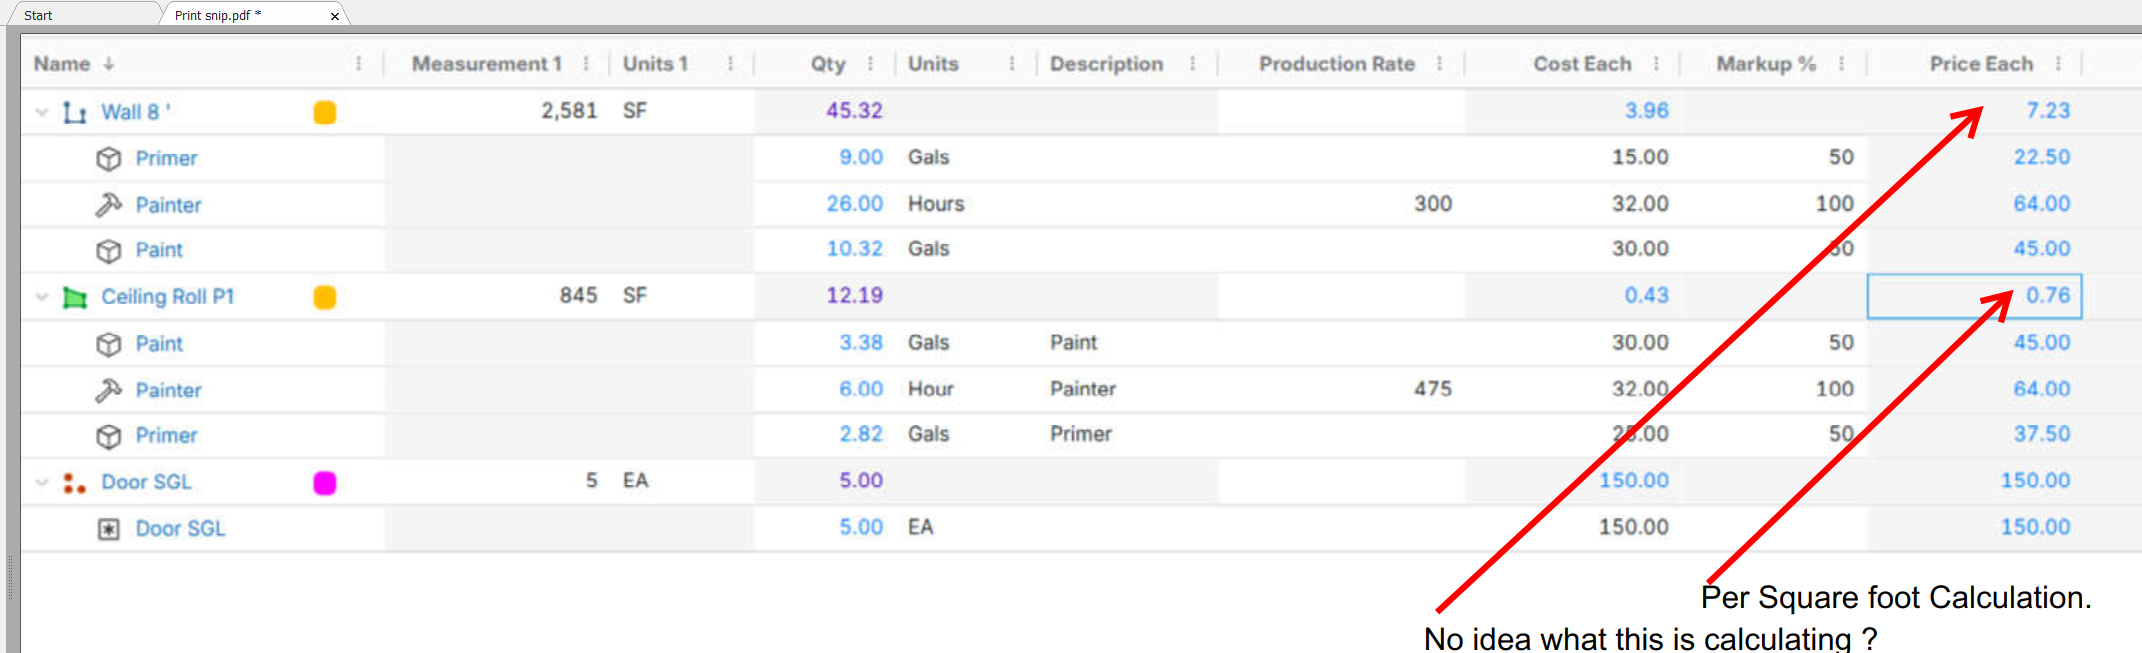The height and width of the screenshot is (653, 2142).
Task: Click the magenta Door SGL color swatch
Action: [325, 483]
